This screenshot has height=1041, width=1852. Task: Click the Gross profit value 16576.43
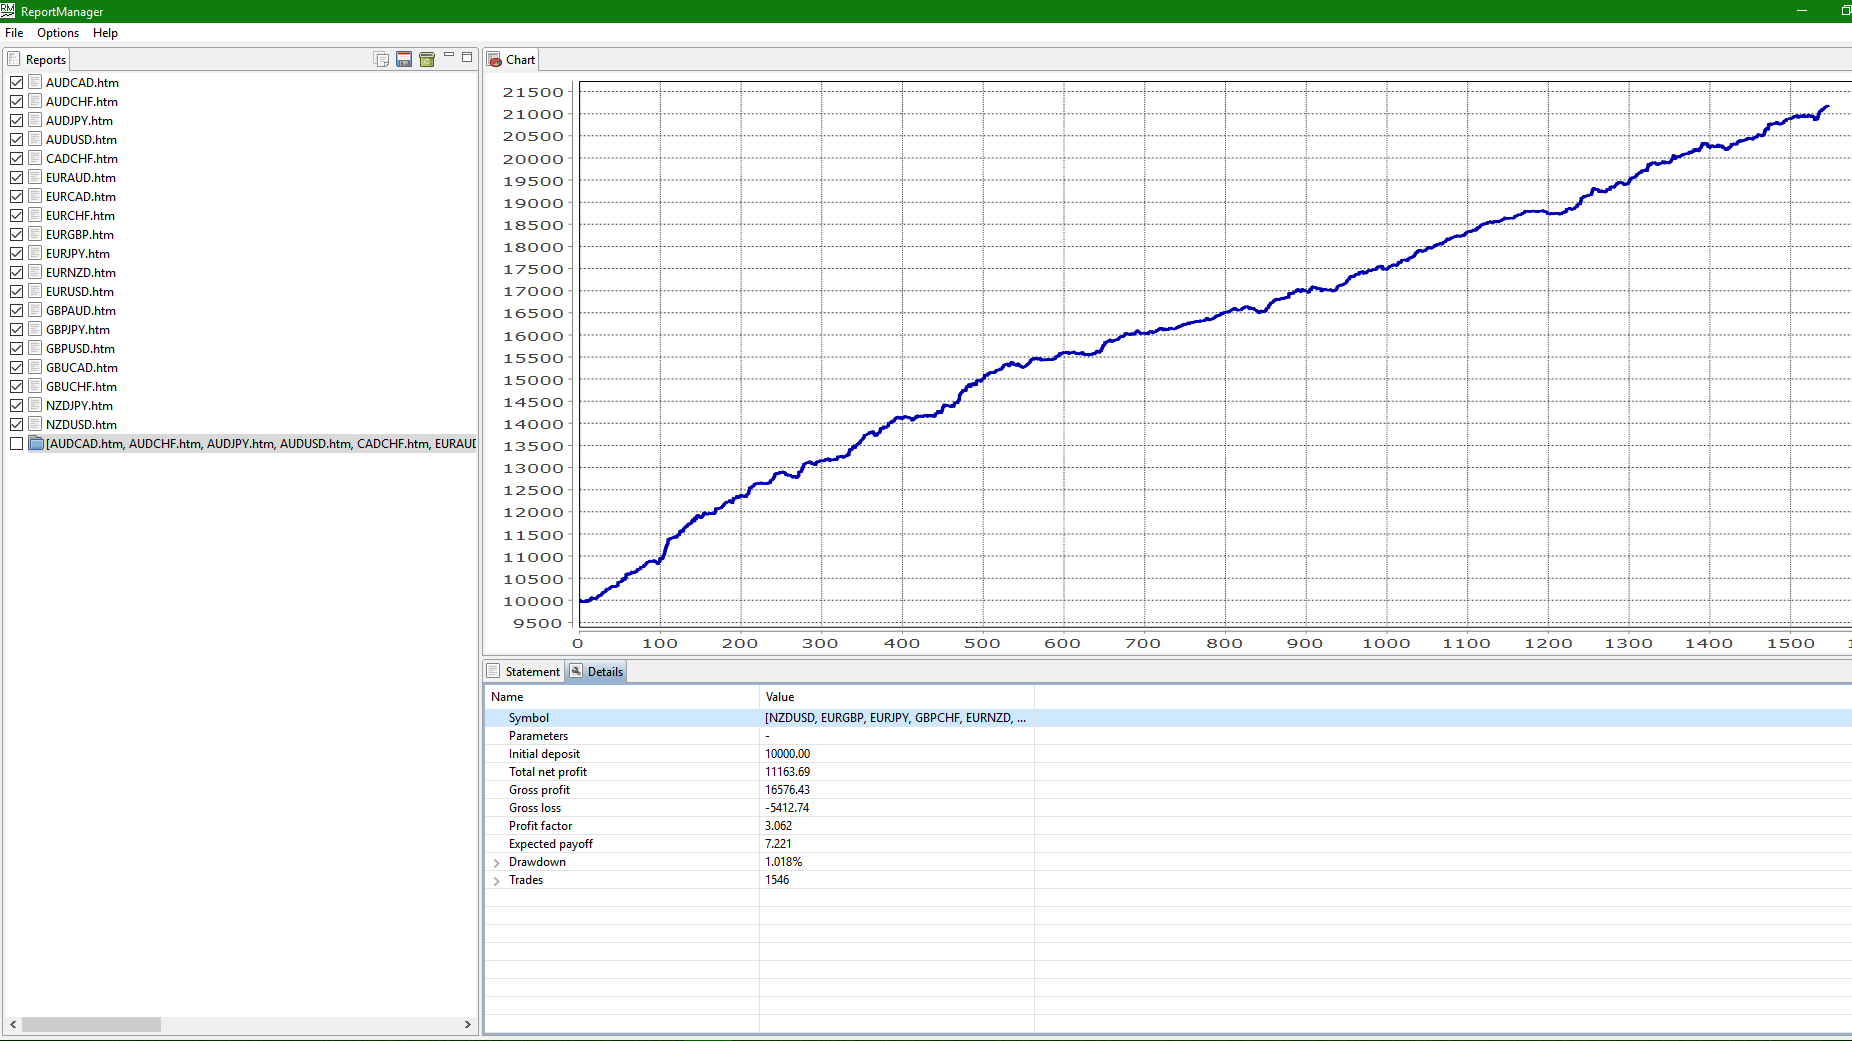[787, 790]
